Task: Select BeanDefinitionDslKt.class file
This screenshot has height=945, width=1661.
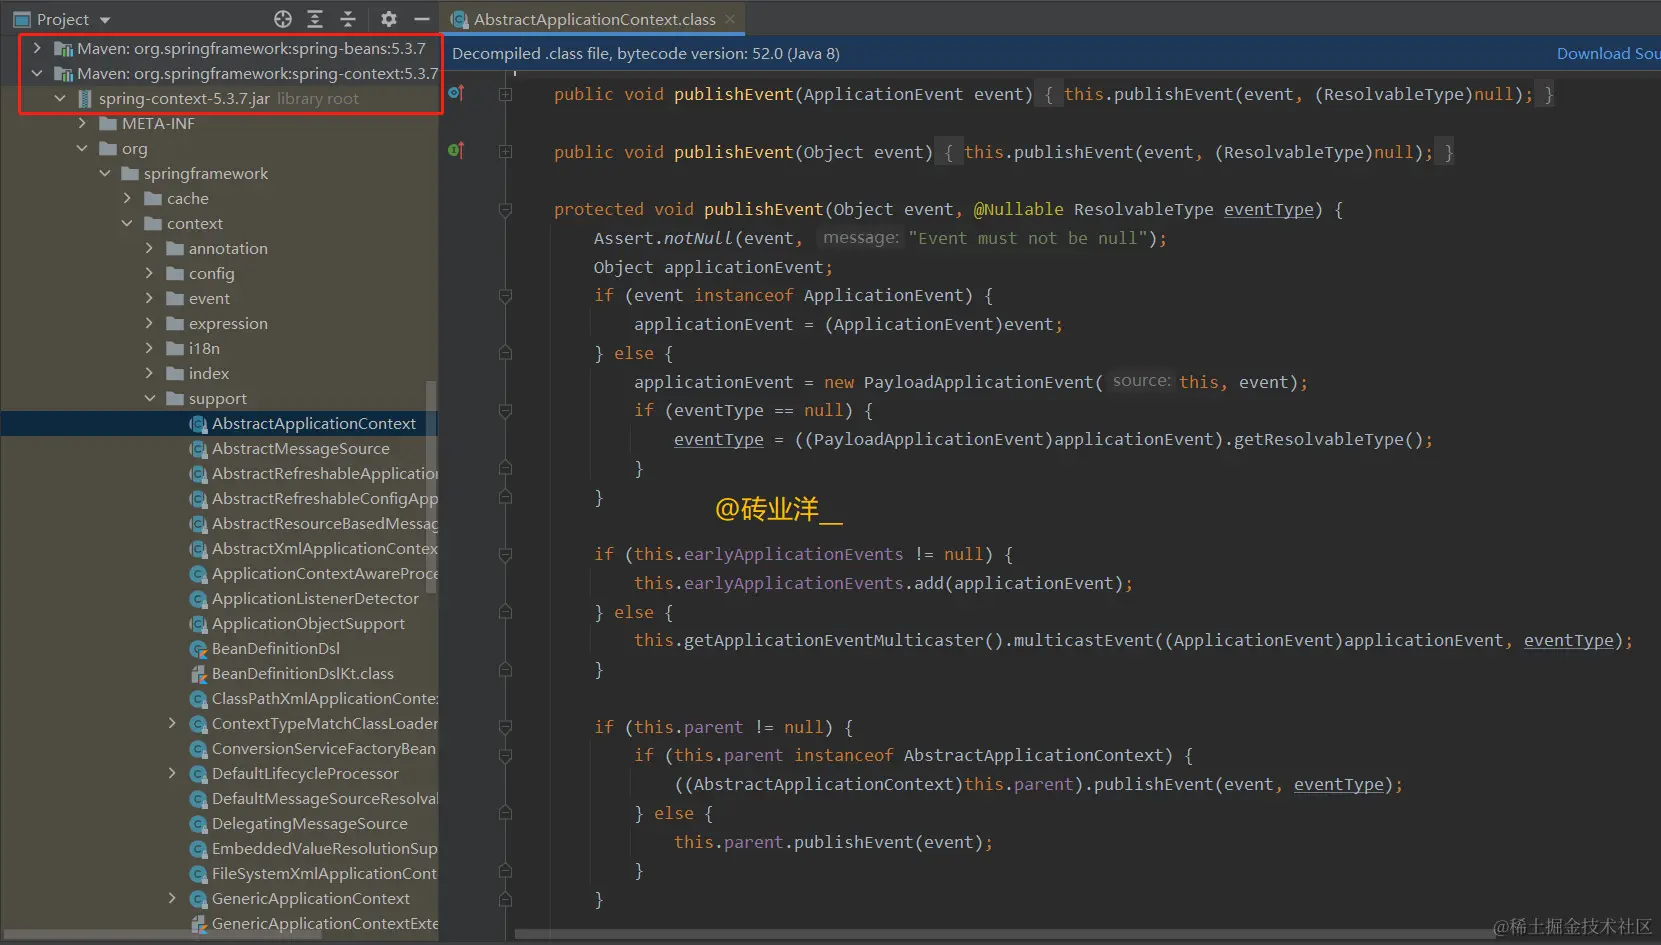Action: tap(302, 673)
